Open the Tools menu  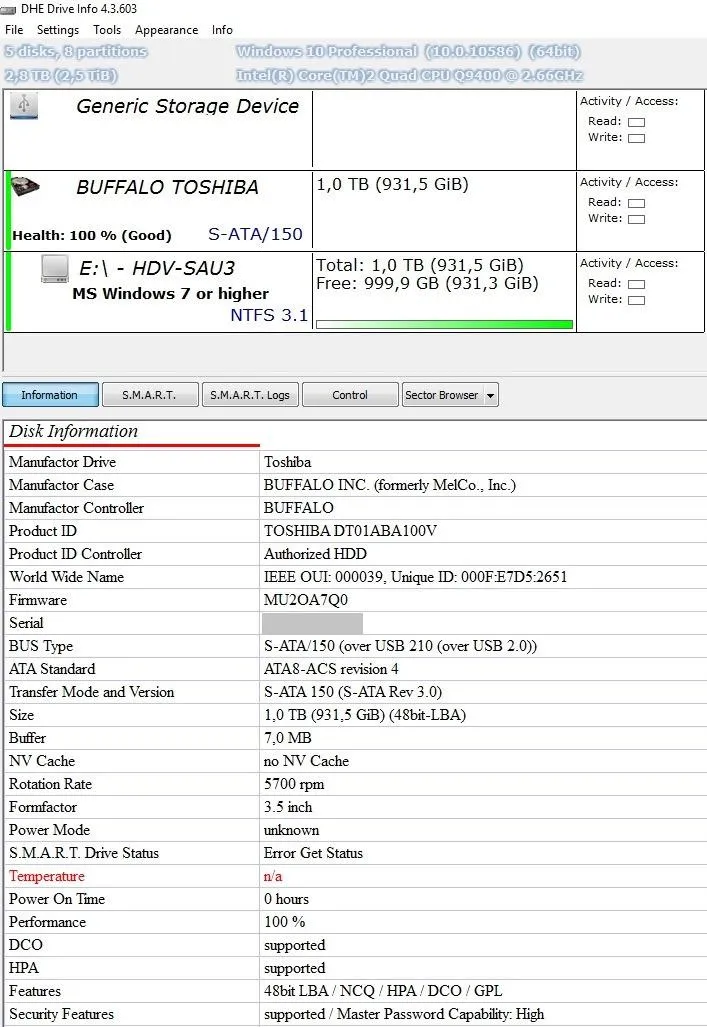(107, 29)
